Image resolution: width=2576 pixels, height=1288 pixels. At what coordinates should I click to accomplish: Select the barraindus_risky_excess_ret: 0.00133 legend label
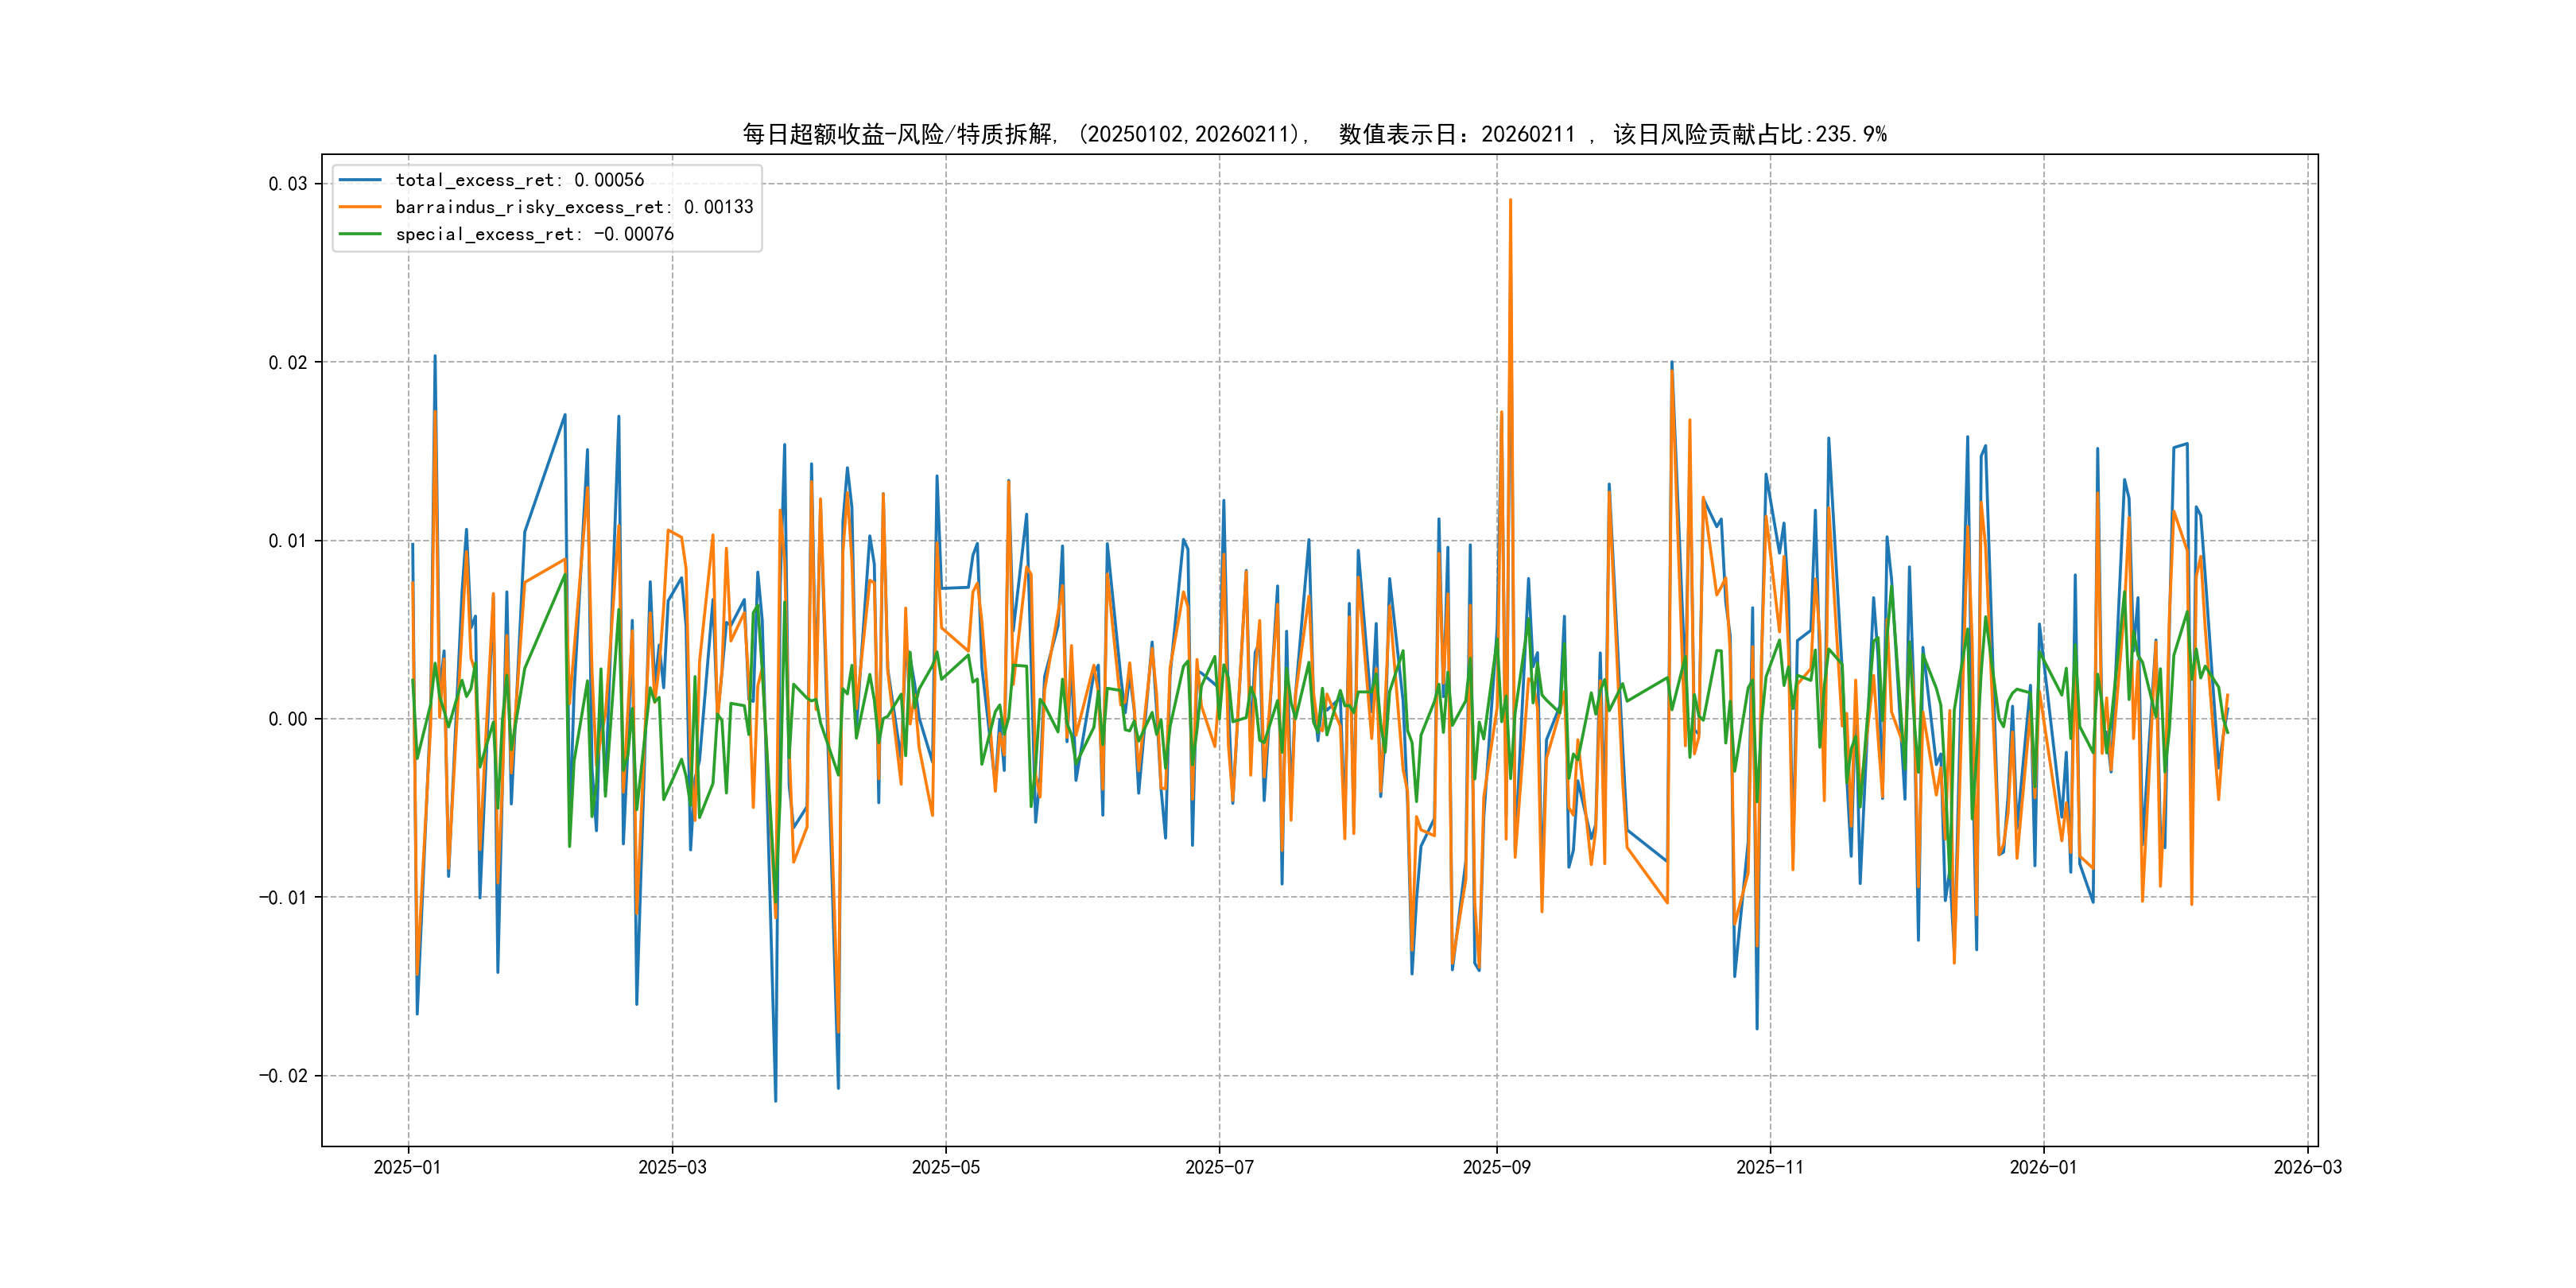click(x=574, y=207)
